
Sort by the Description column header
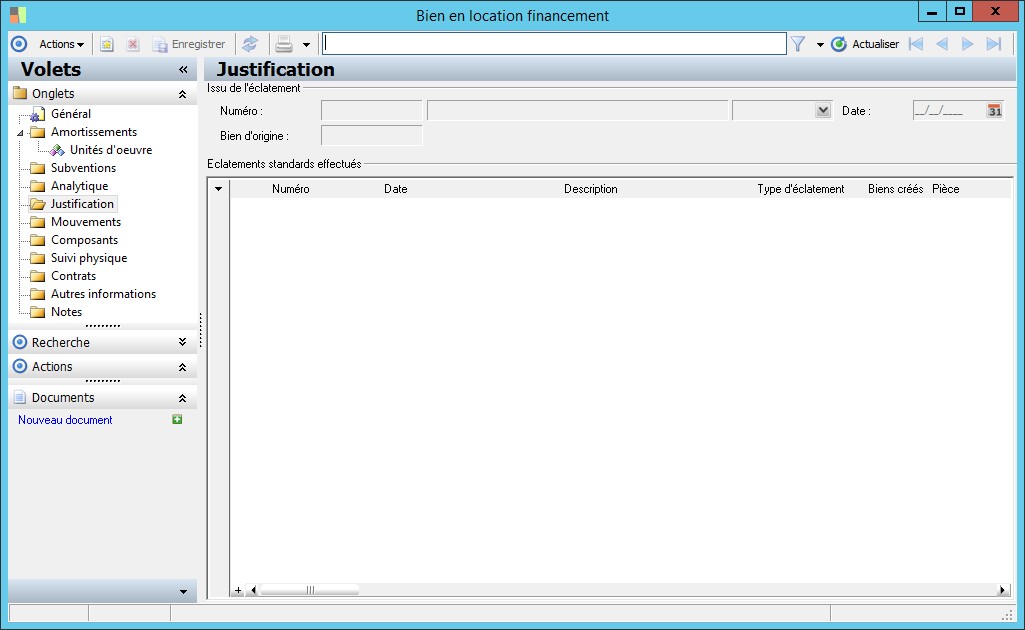point(590,189)
